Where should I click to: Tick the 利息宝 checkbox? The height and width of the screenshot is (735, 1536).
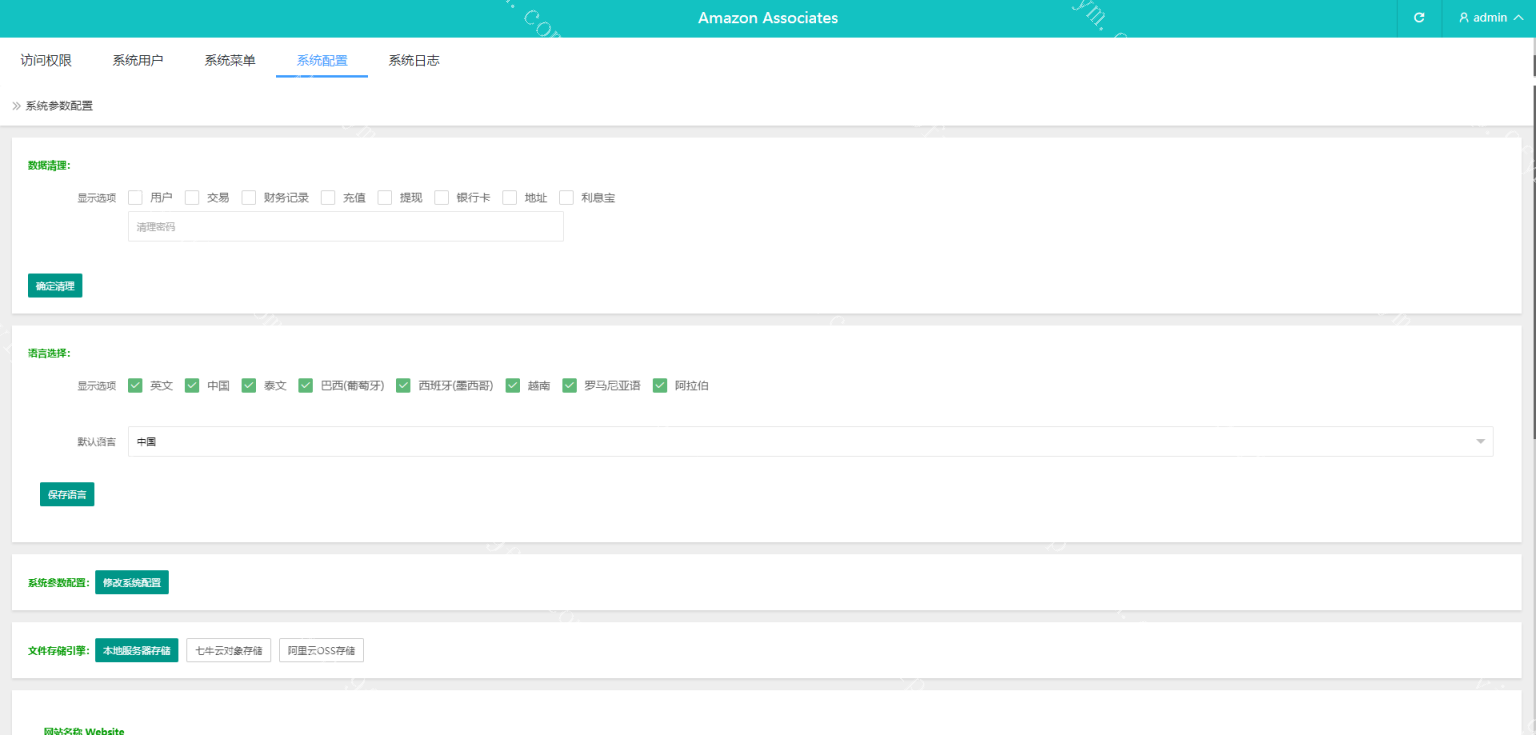click(566, 198)
